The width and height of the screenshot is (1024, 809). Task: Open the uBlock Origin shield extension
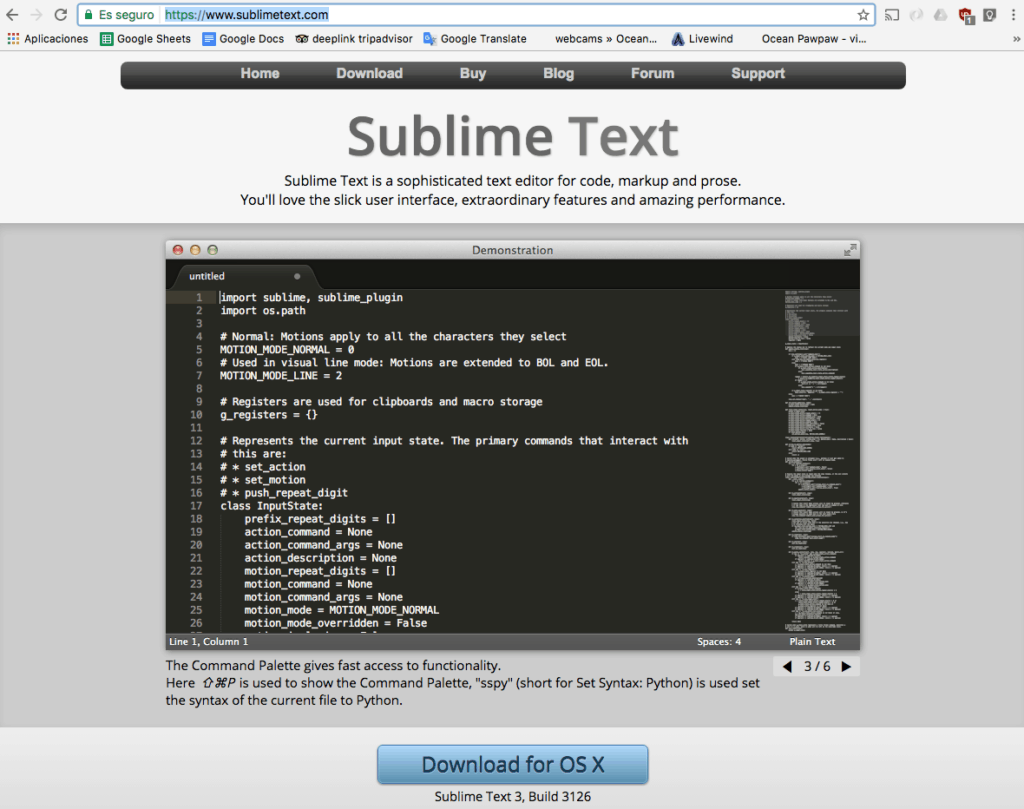(966, 15)
